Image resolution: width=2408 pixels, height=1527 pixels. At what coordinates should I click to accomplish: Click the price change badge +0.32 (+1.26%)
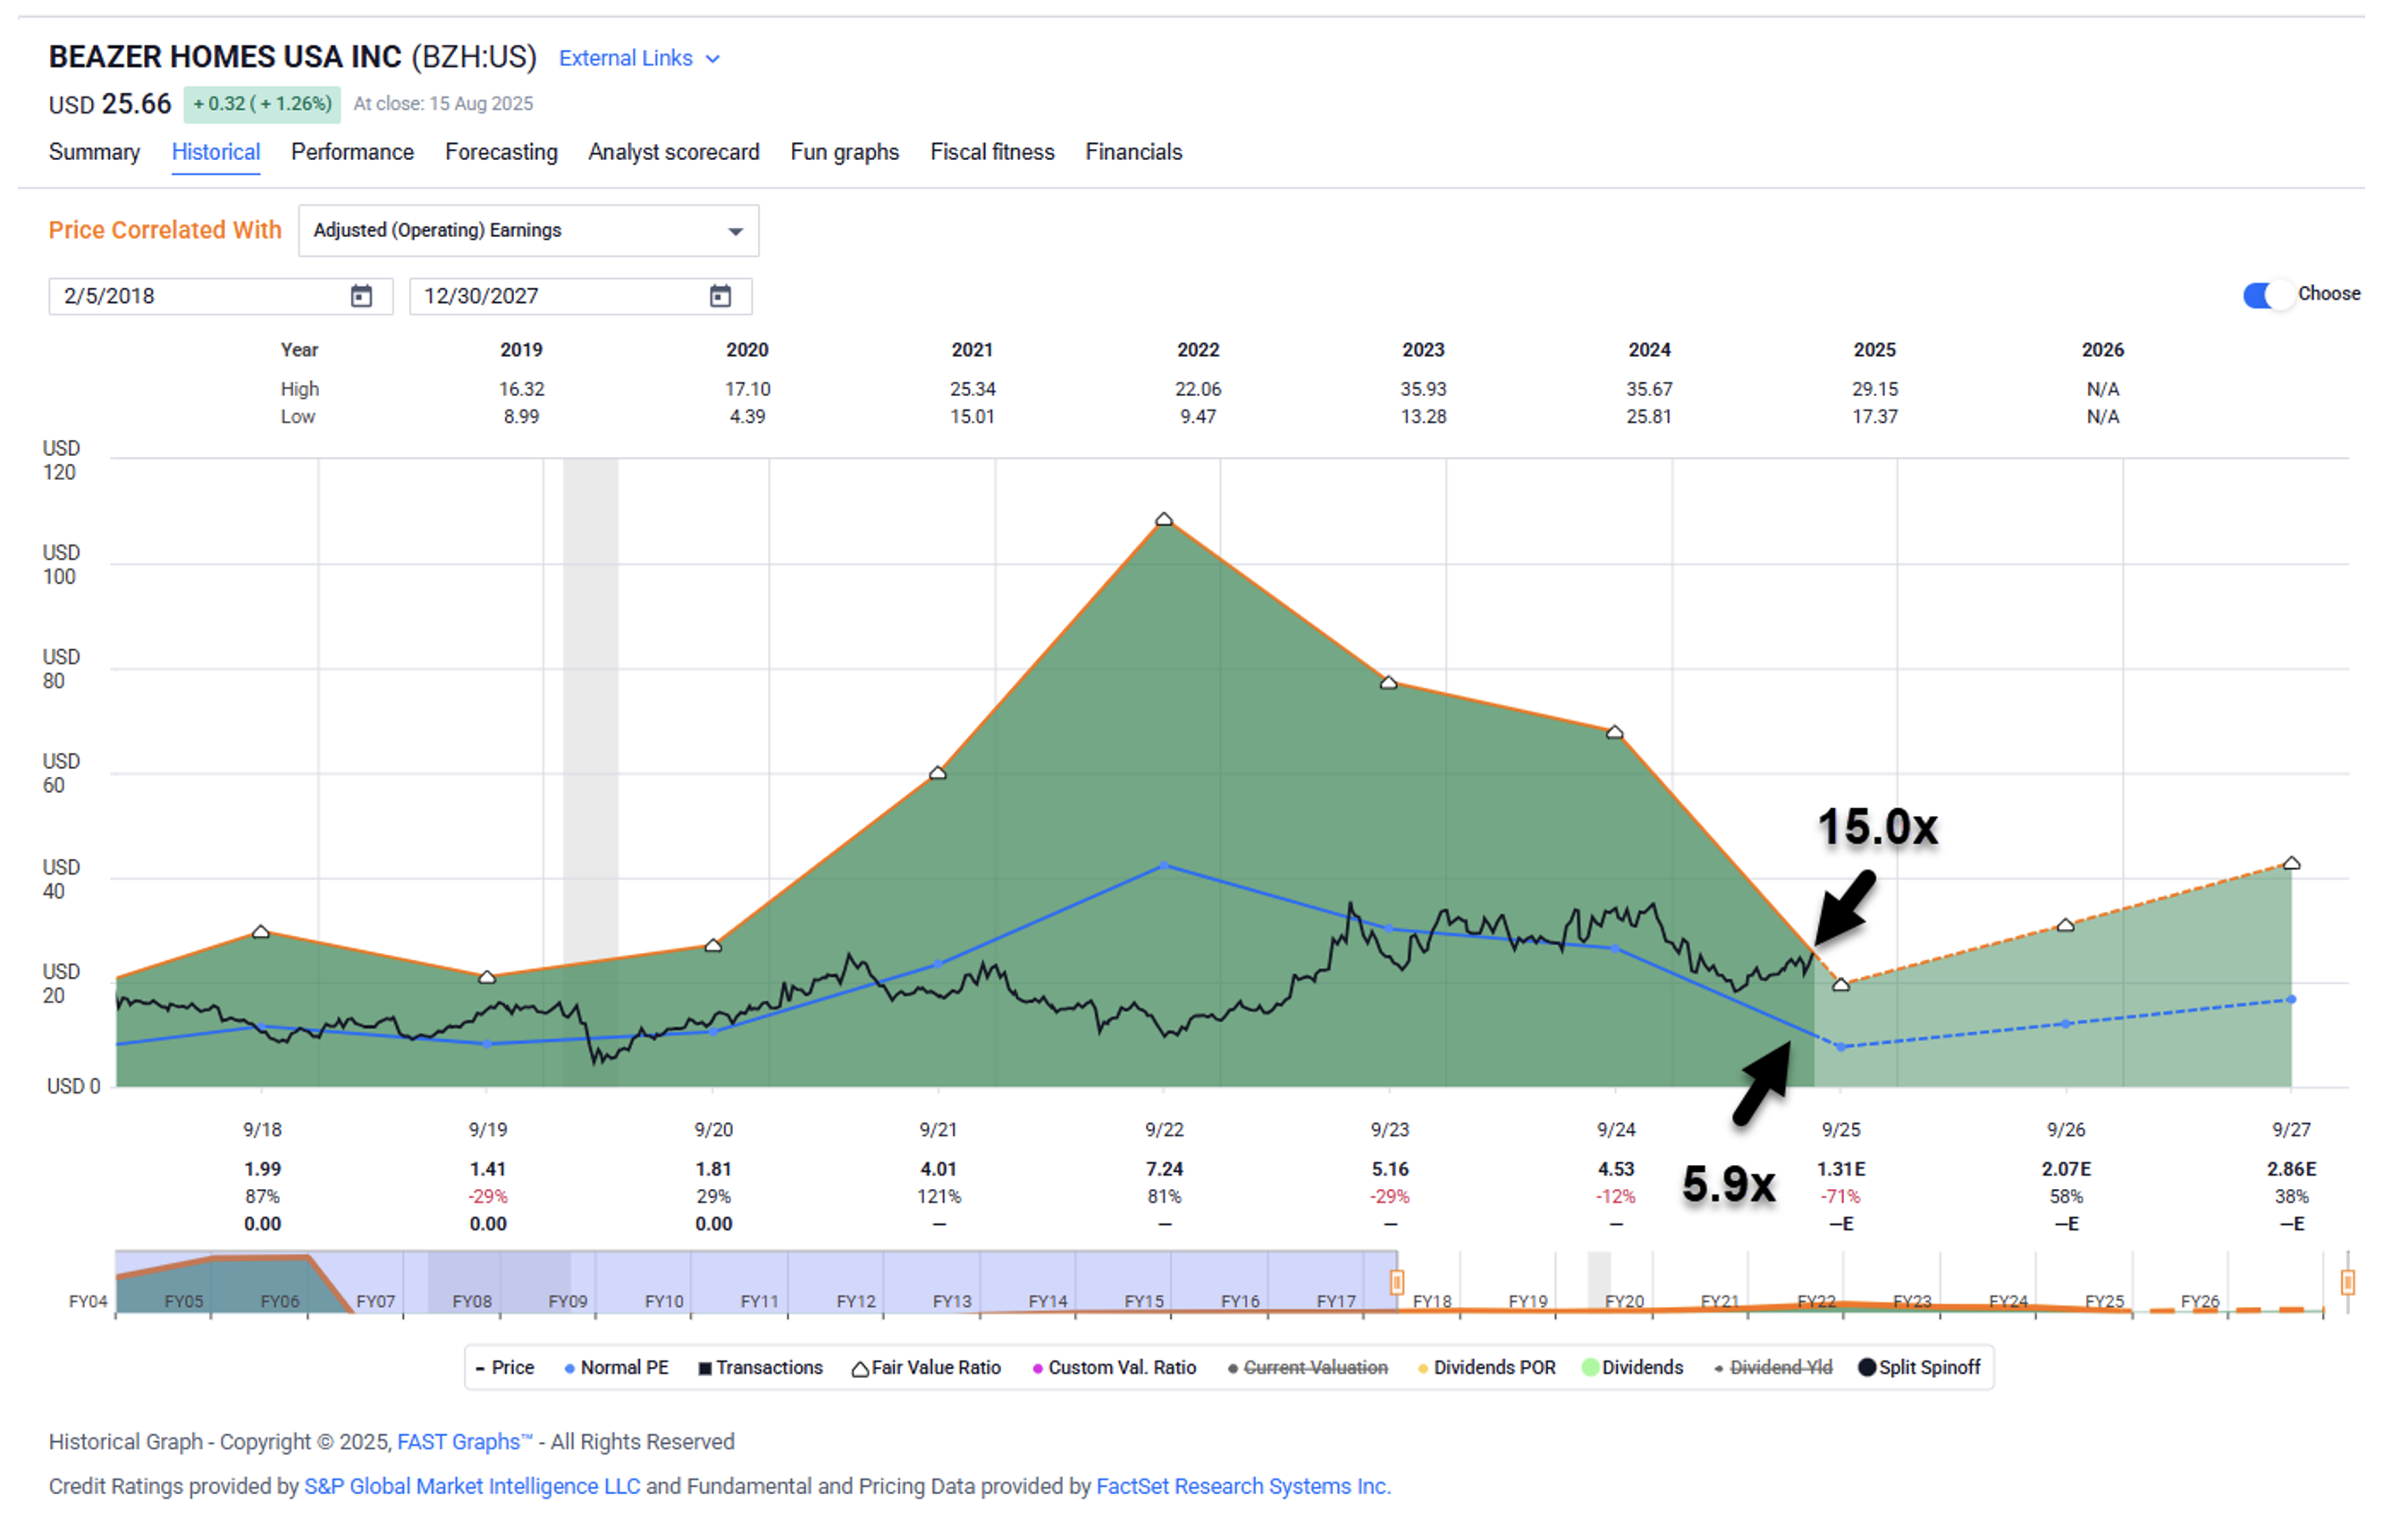[262, 104]
